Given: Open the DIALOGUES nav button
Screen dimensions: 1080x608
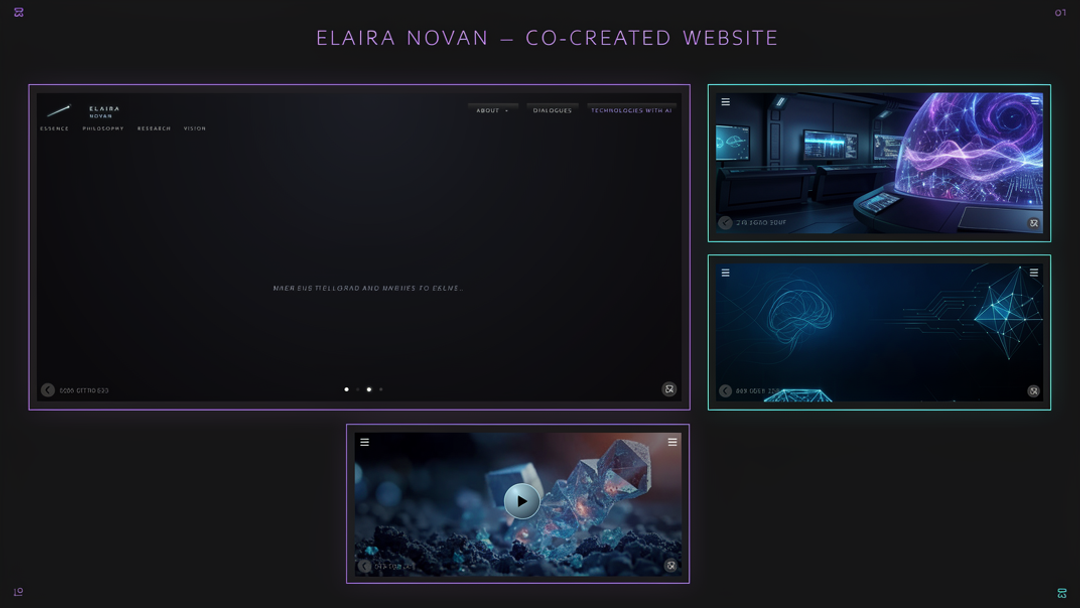Looking at the screenshot, I should (552, 110).
